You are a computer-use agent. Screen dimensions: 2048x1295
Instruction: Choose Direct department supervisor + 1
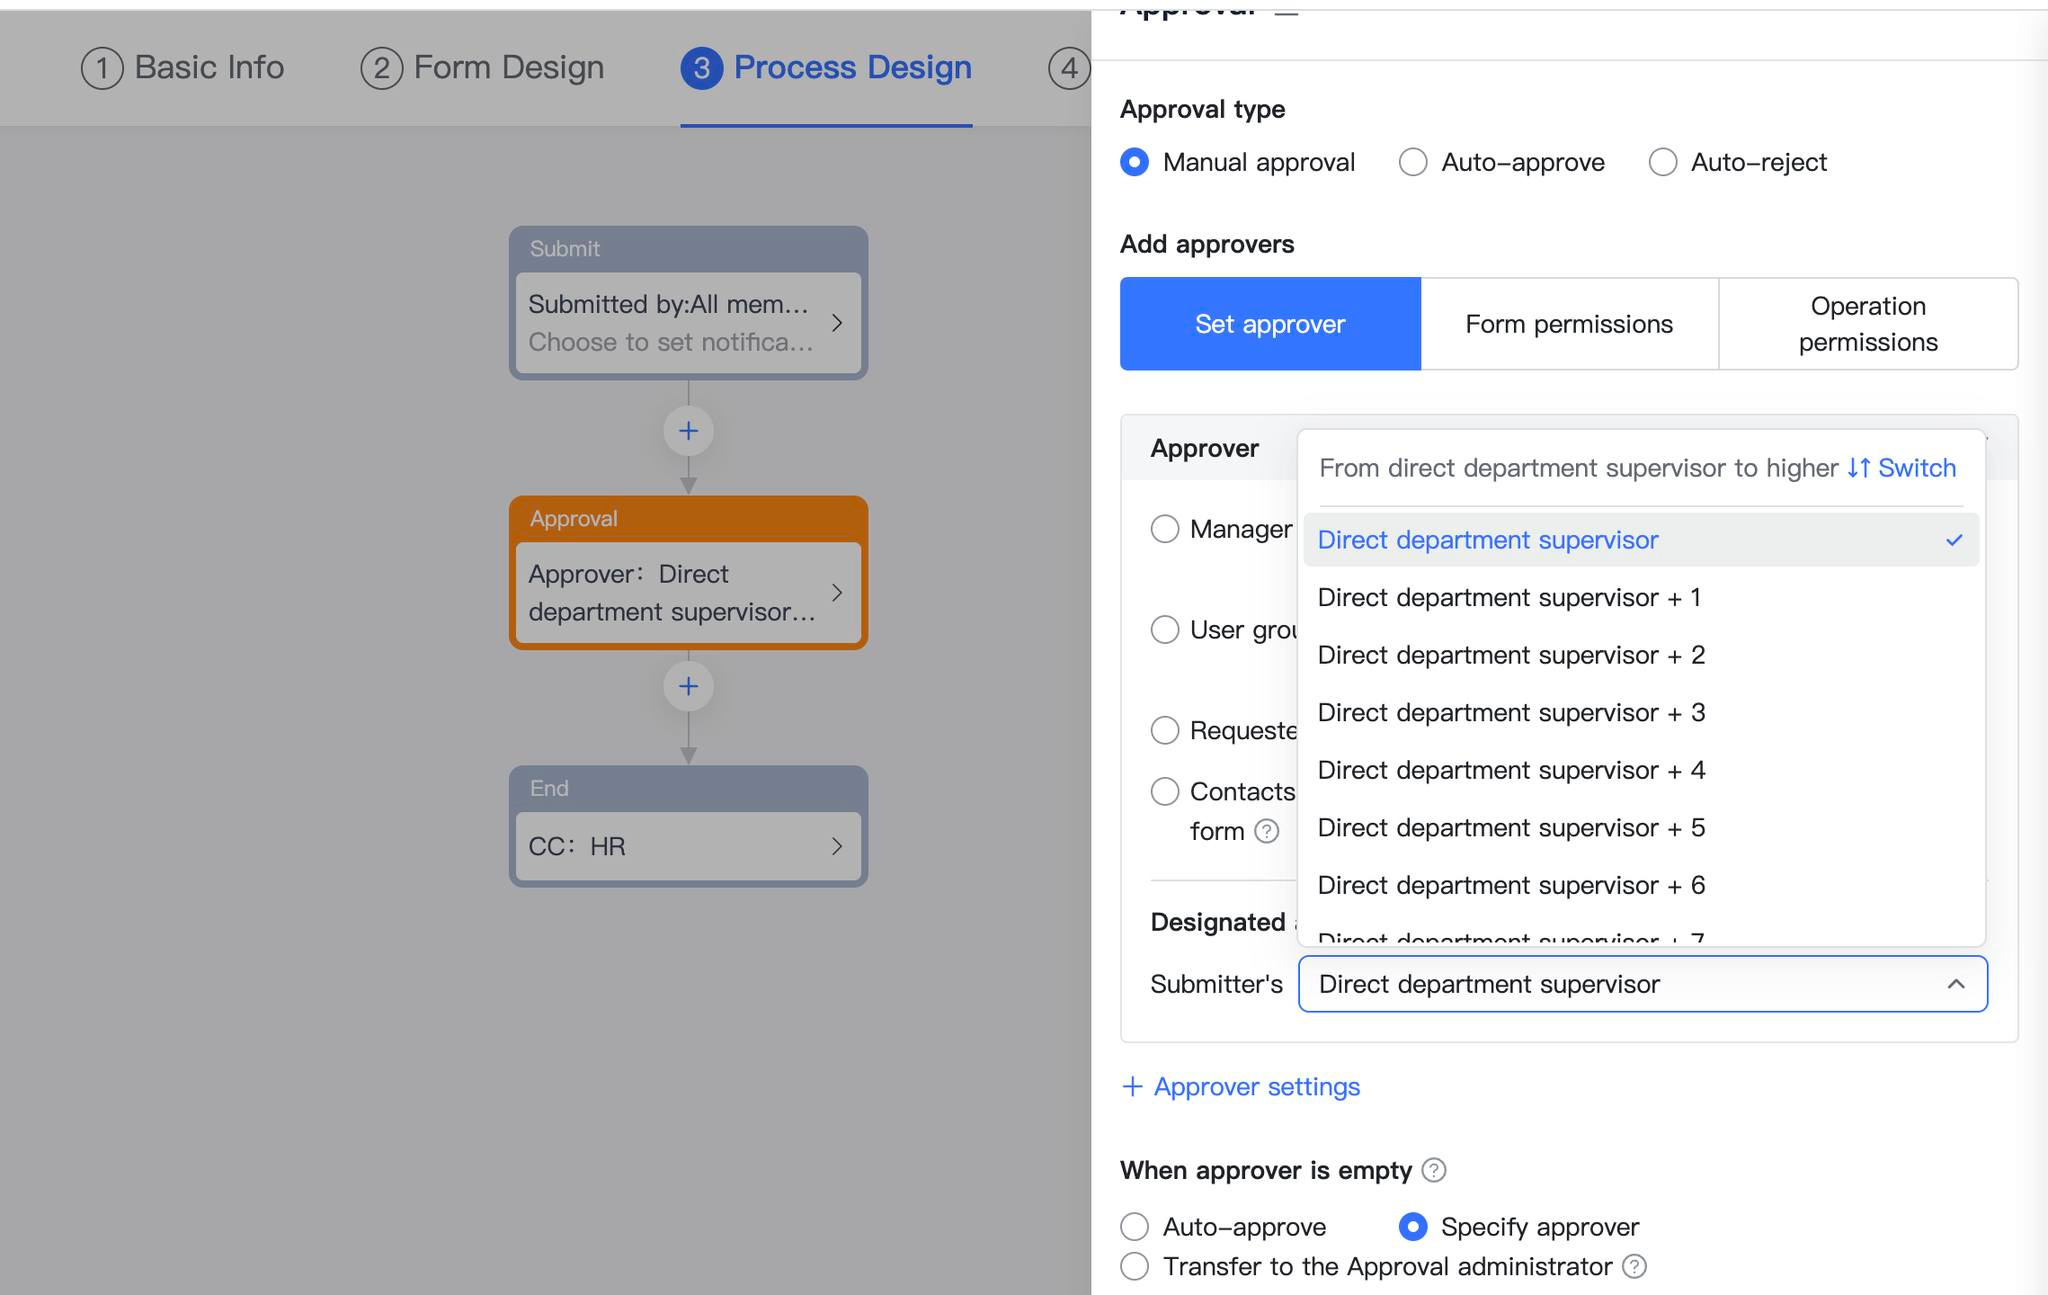pos(1641,598)
